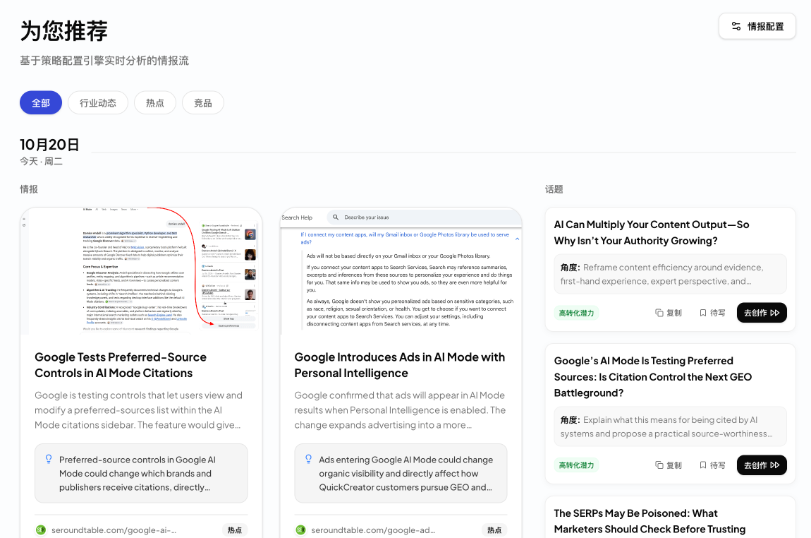Switch to 热点 filter tab
The width and height of the screenshot is (811, 538).
pyautogui.click(x=155, y=103)
